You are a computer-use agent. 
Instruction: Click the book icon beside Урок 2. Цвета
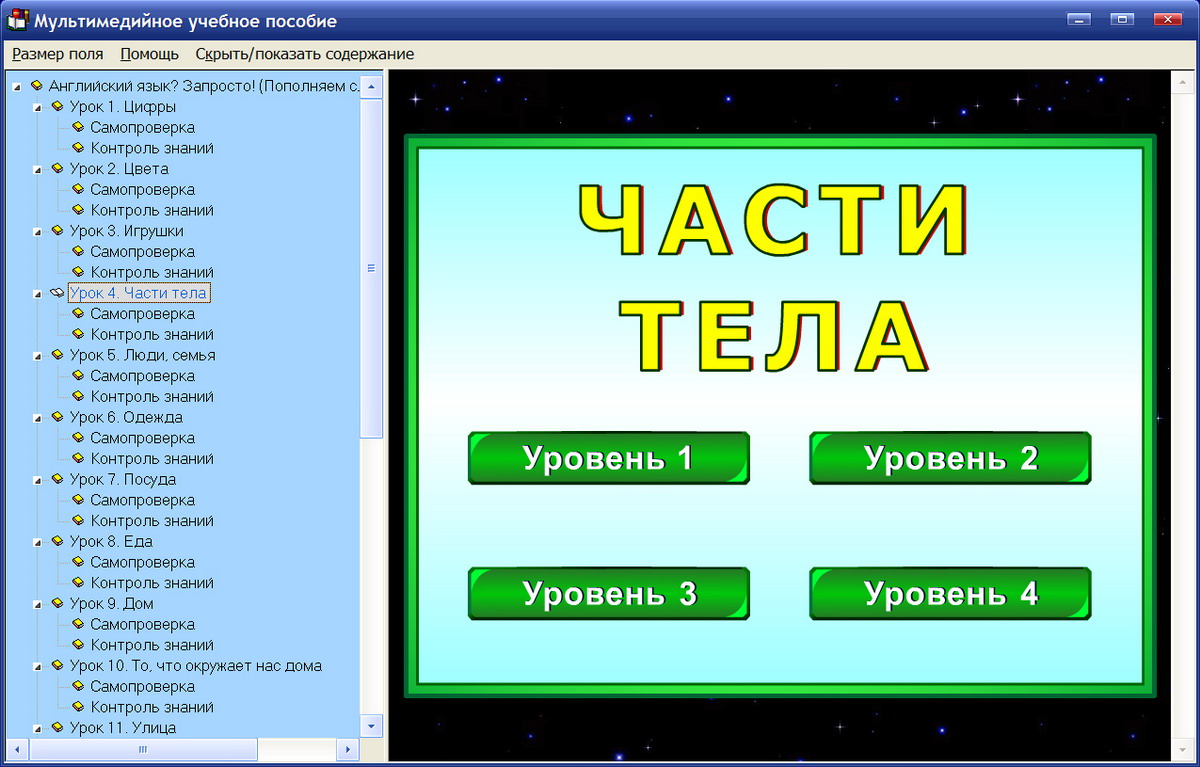tap(57, 168)
